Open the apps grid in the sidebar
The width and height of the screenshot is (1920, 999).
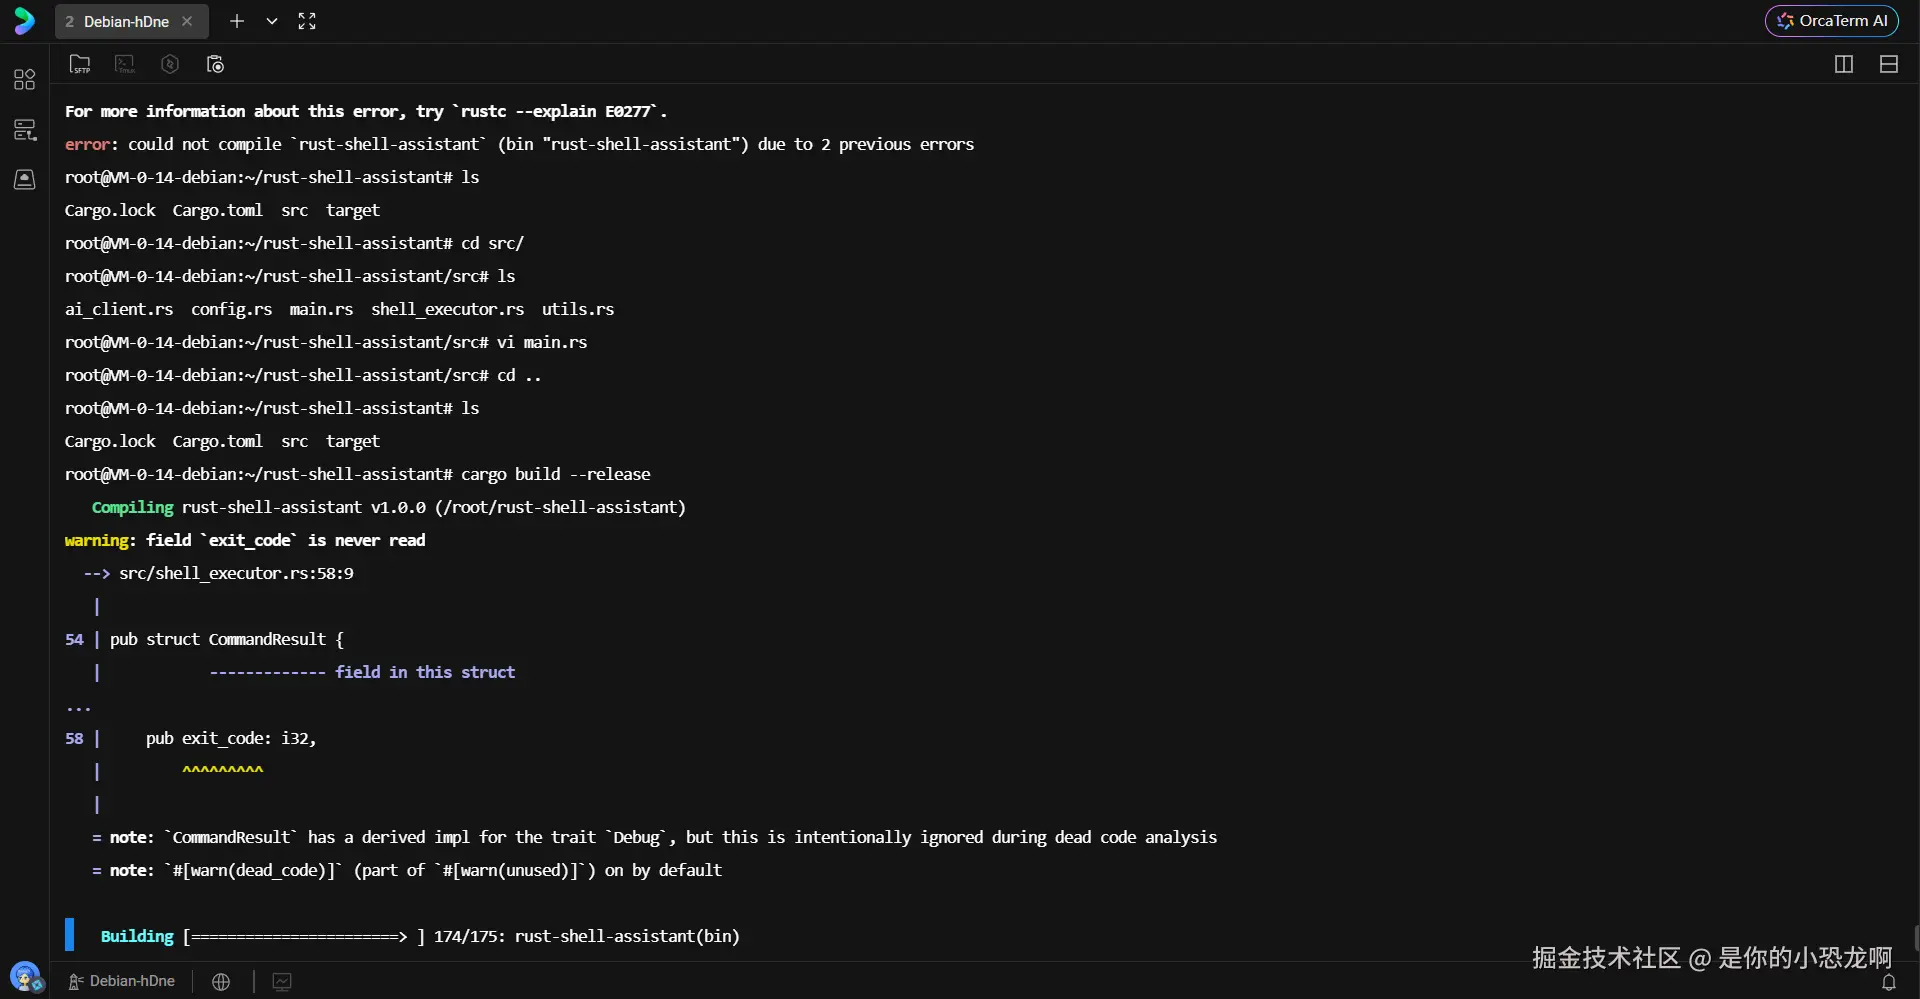(x=25, y=79)
